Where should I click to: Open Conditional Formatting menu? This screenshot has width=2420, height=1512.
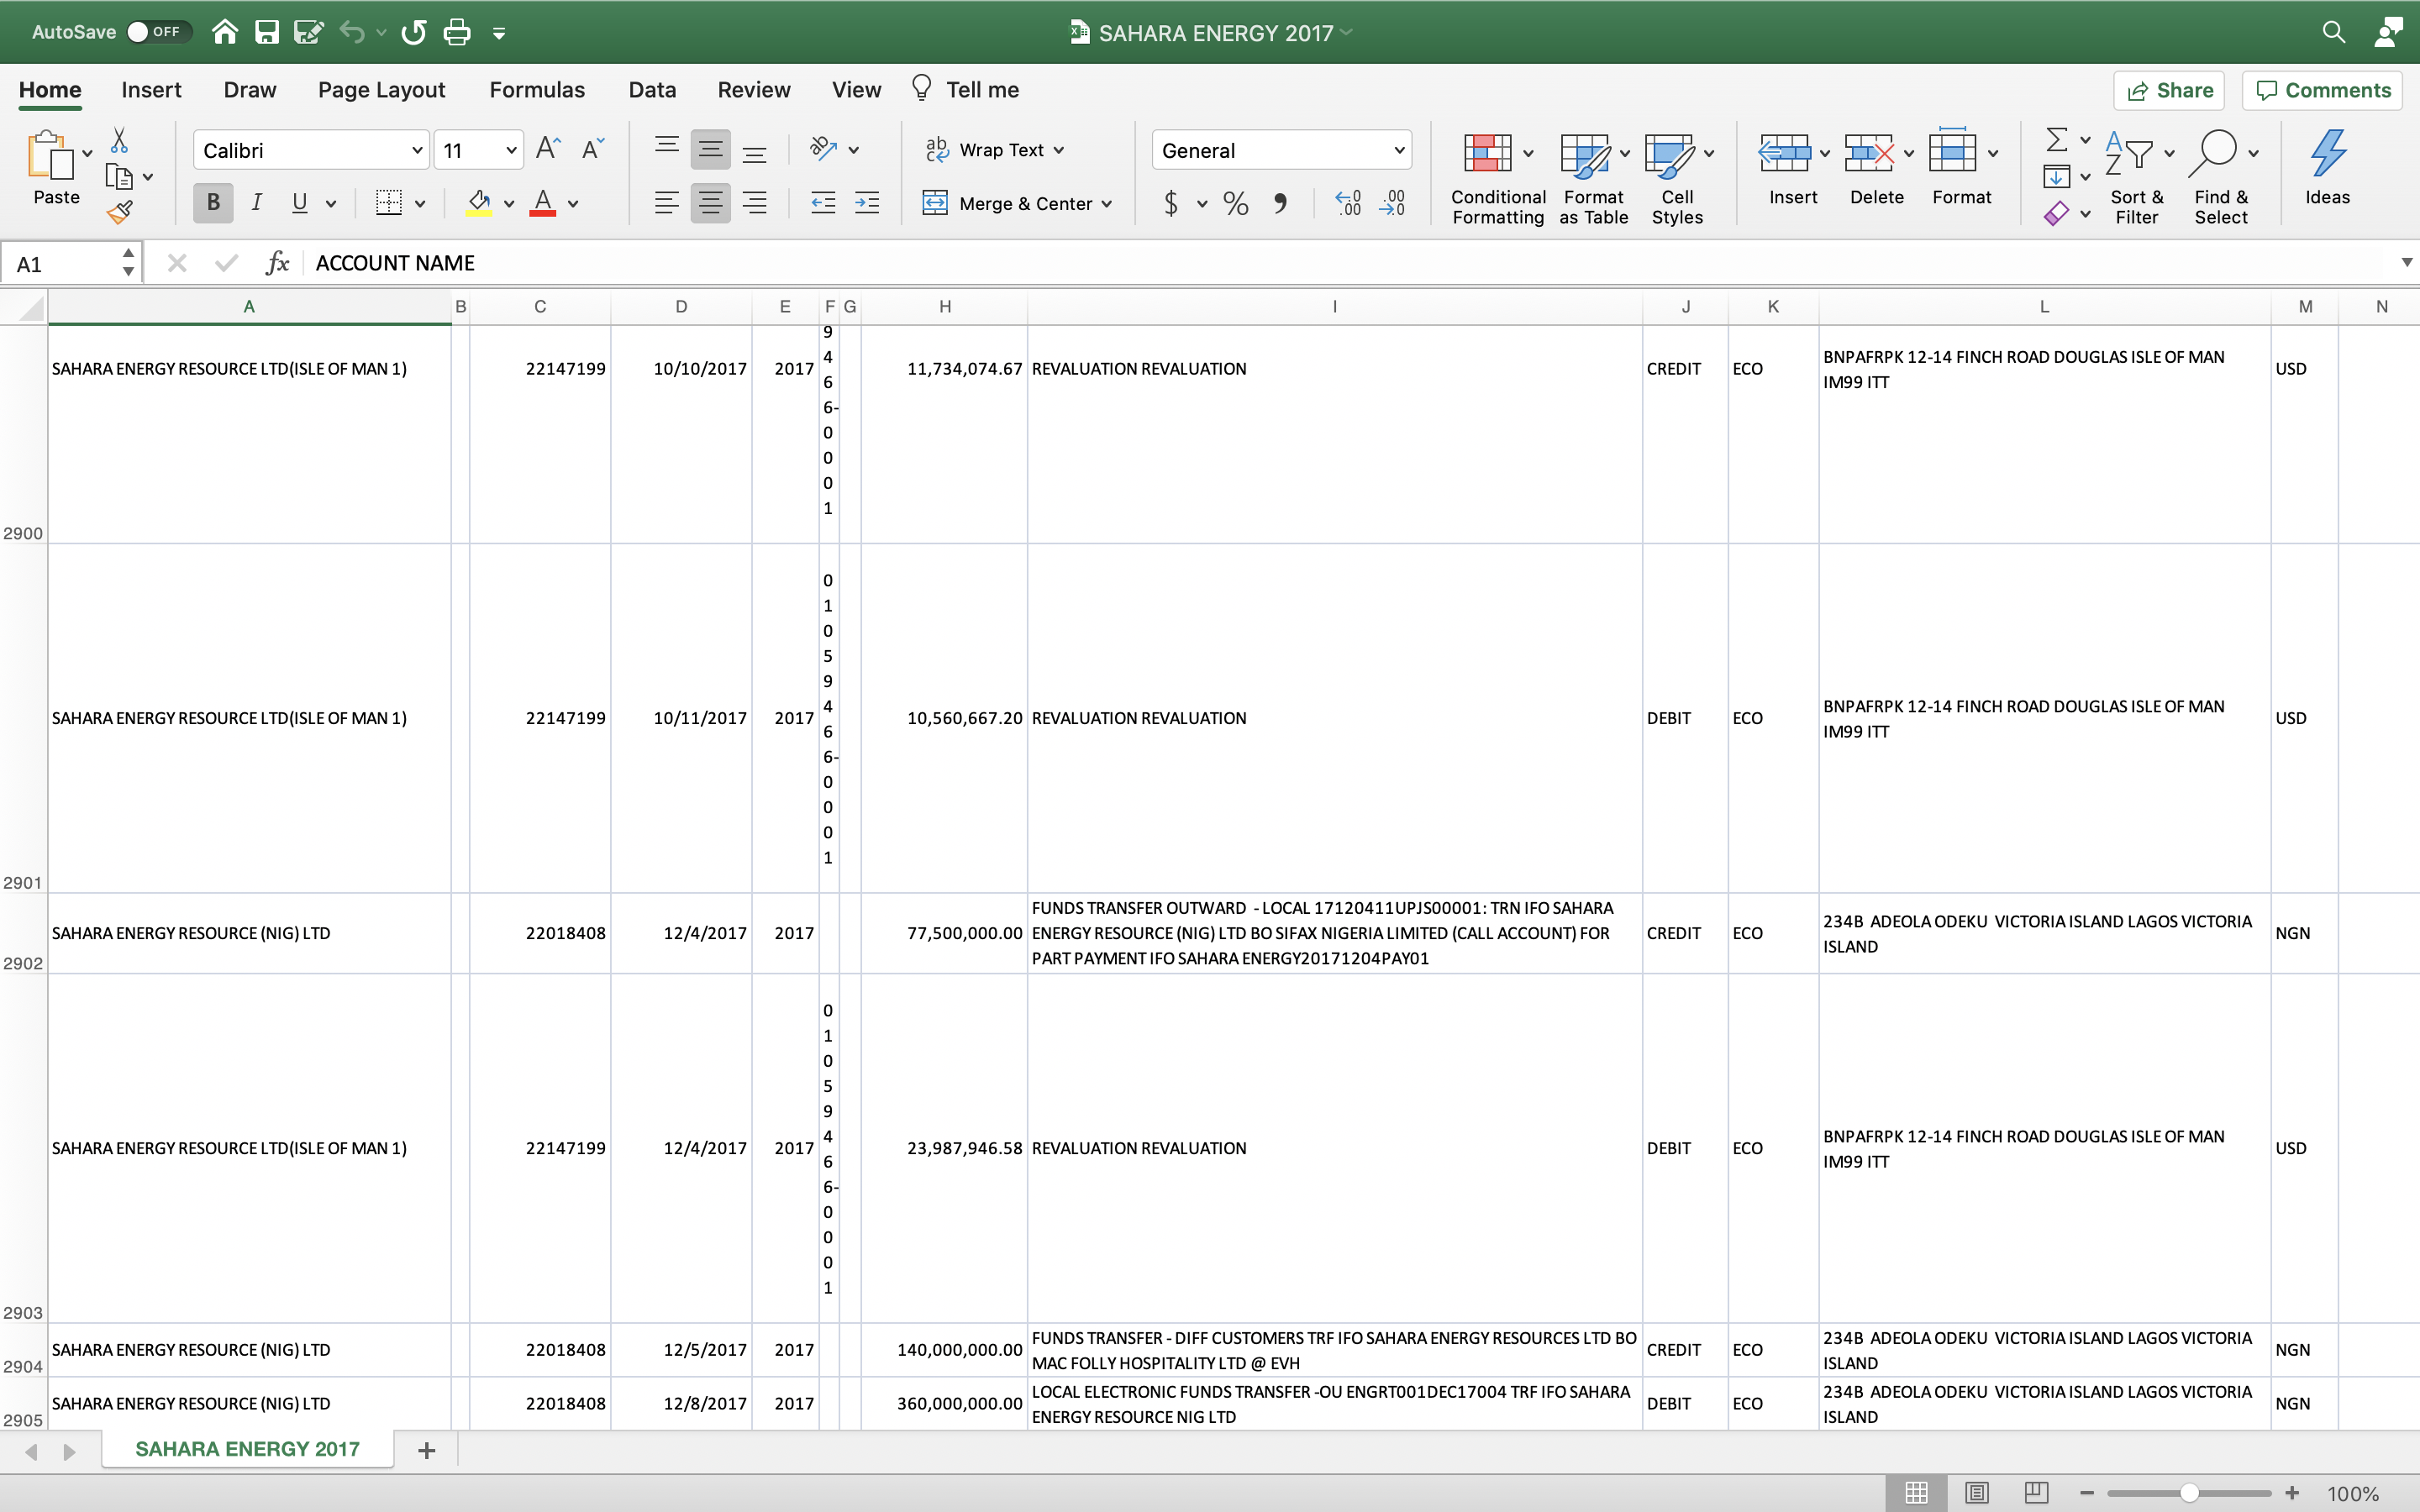click(1498, 178)
